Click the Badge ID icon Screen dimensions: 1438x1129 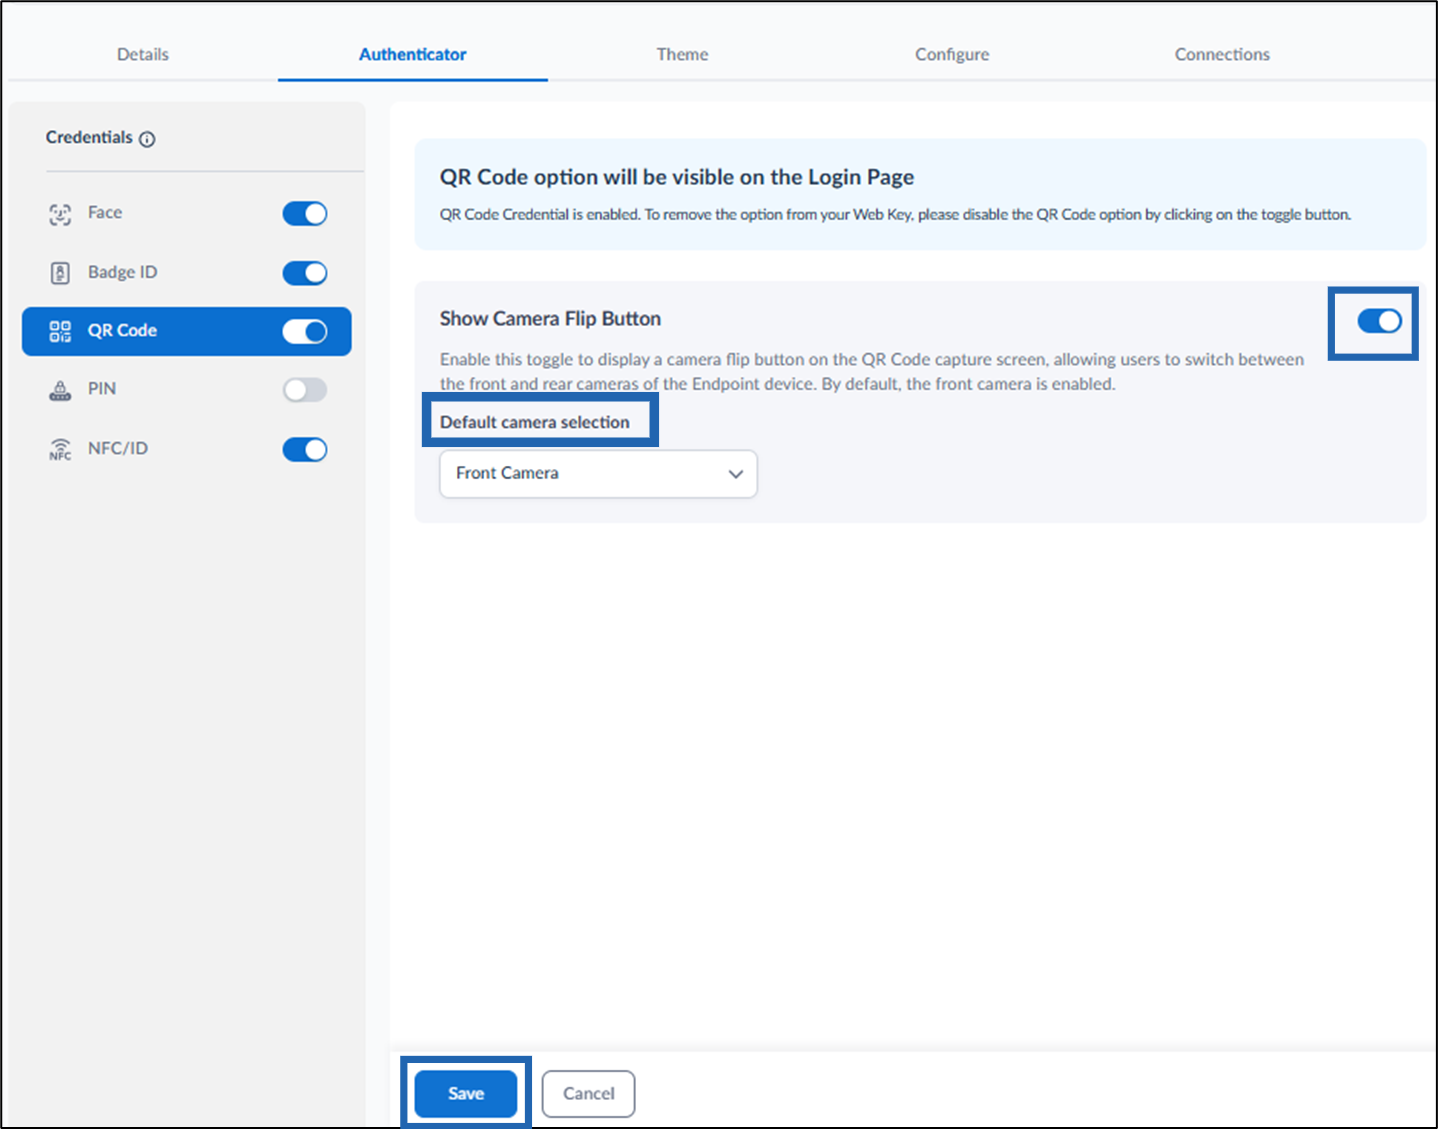(x=60, y=273)
